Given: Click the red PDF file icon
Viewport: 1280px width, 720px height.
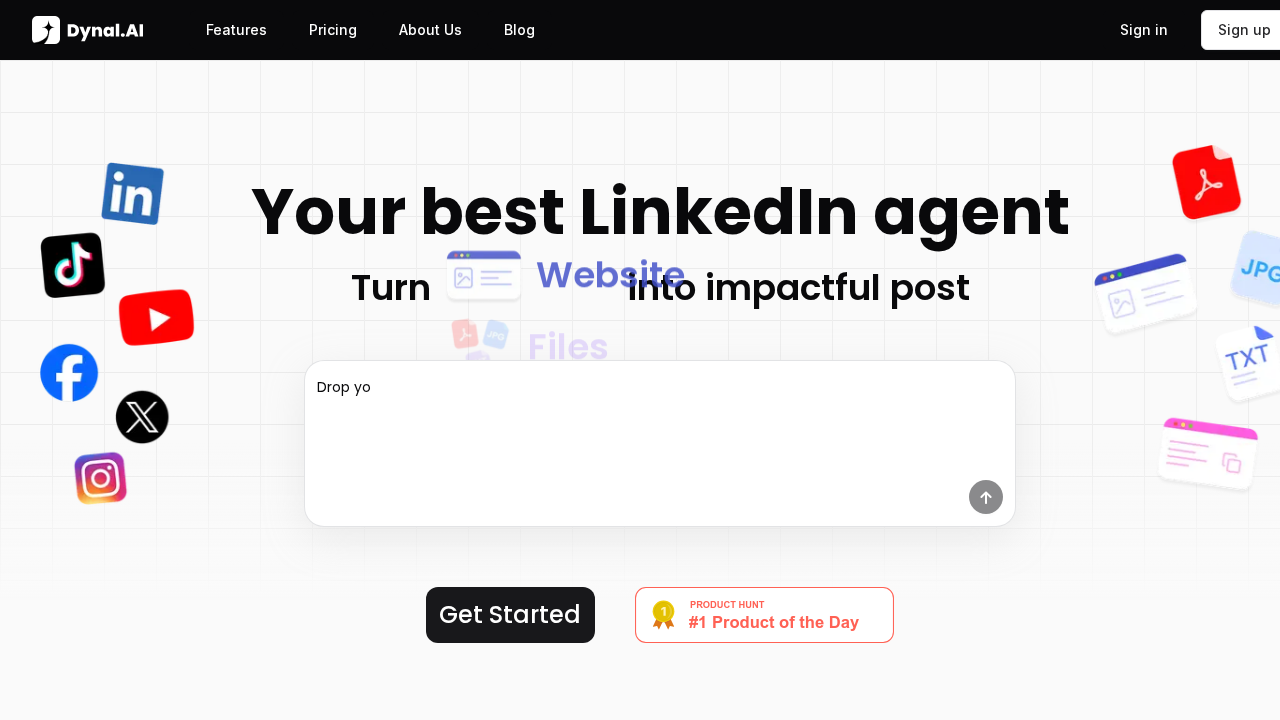Looking at the screenshot, I should tap(1206, 183).
